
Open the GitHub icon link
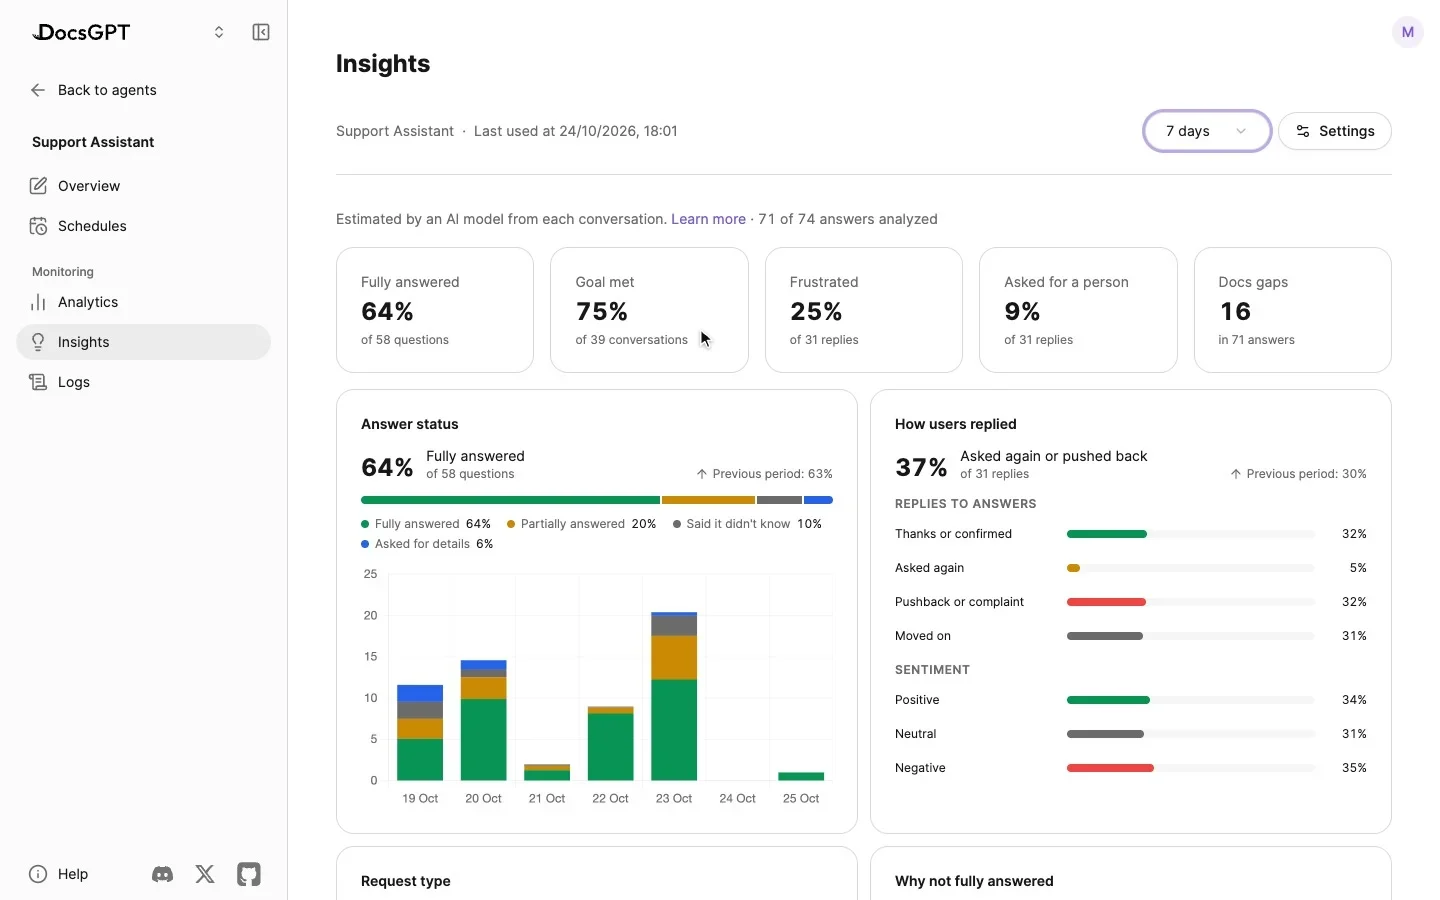coord(249,874)
